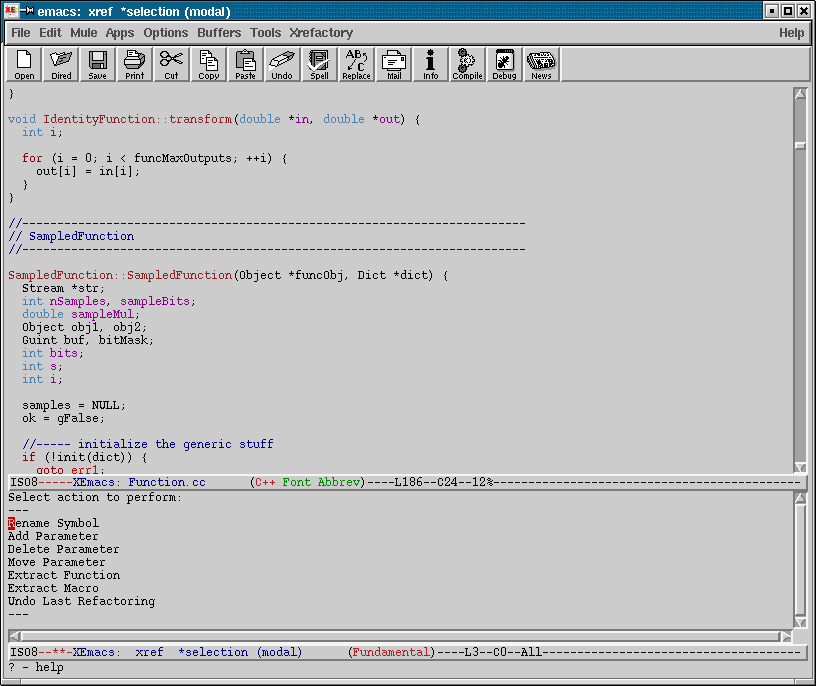The width and height of the screenshot is (816, 686).
Task: Click the titlebar pin icon
Action: (x=27, y=11)
